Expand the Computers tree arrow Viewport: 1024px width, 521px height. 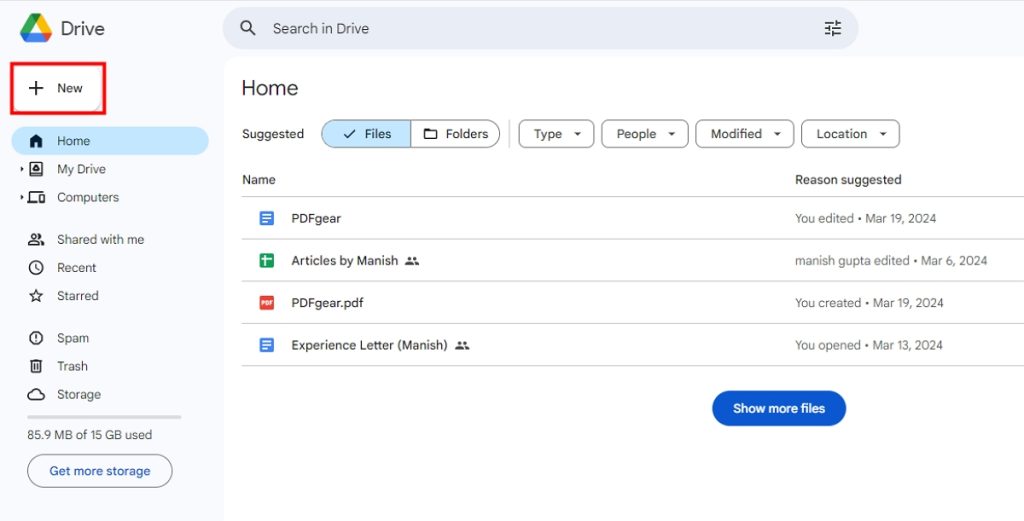coord(21,198)
